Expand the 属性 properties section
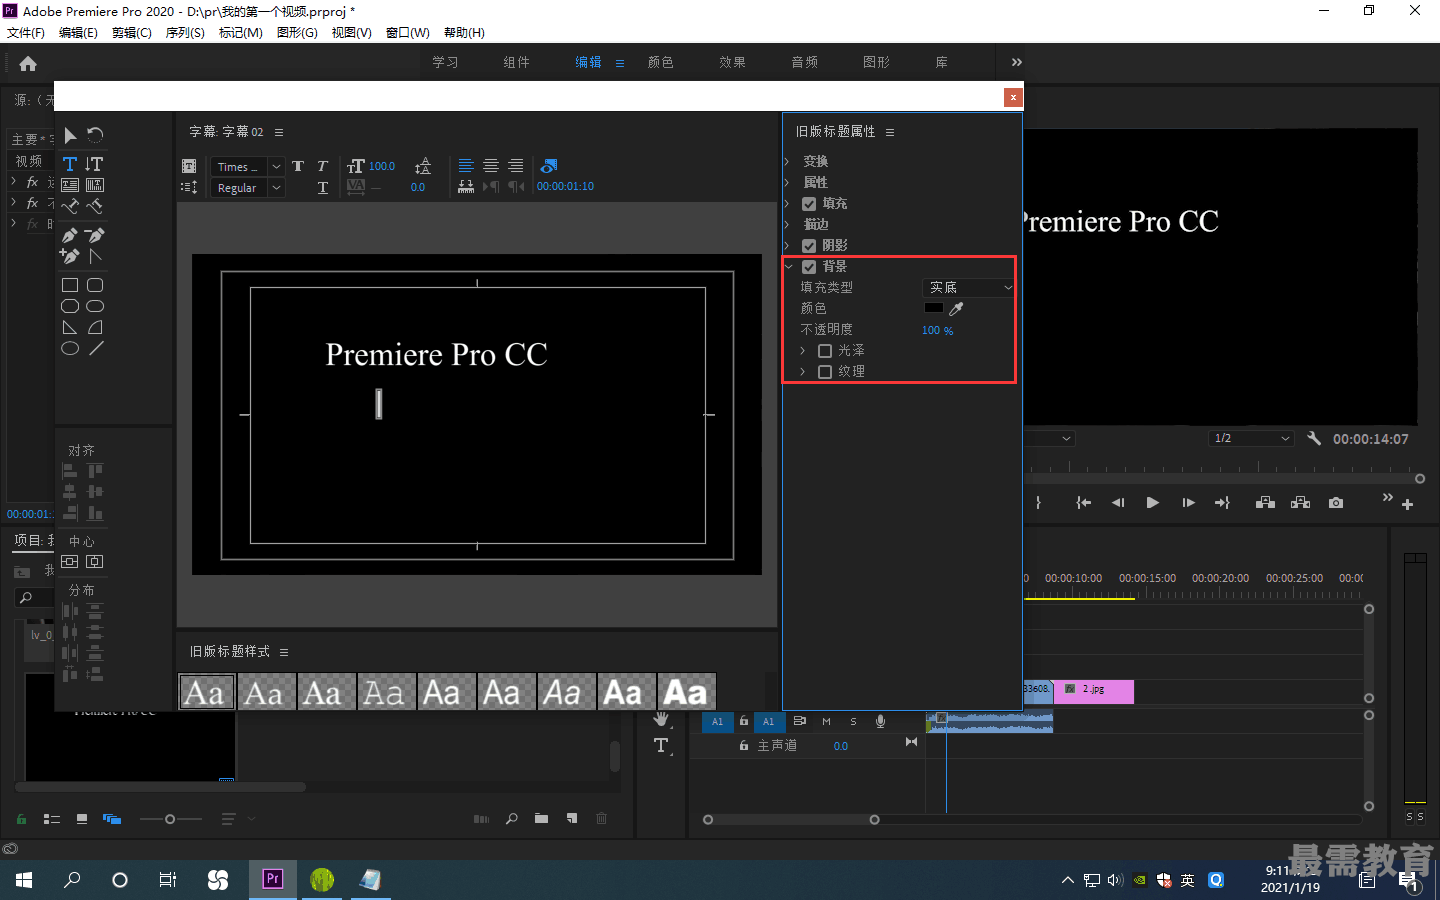Screen dimensions: 1440x900 787,182
